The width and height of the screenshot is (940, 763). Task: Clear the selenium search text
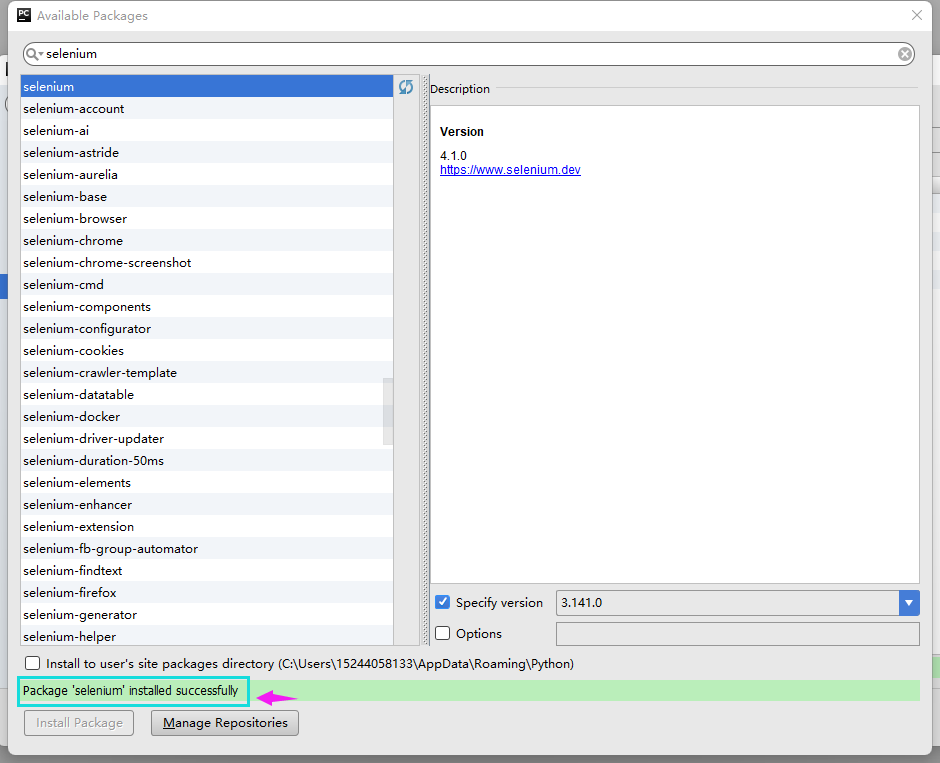coord(905,55)
